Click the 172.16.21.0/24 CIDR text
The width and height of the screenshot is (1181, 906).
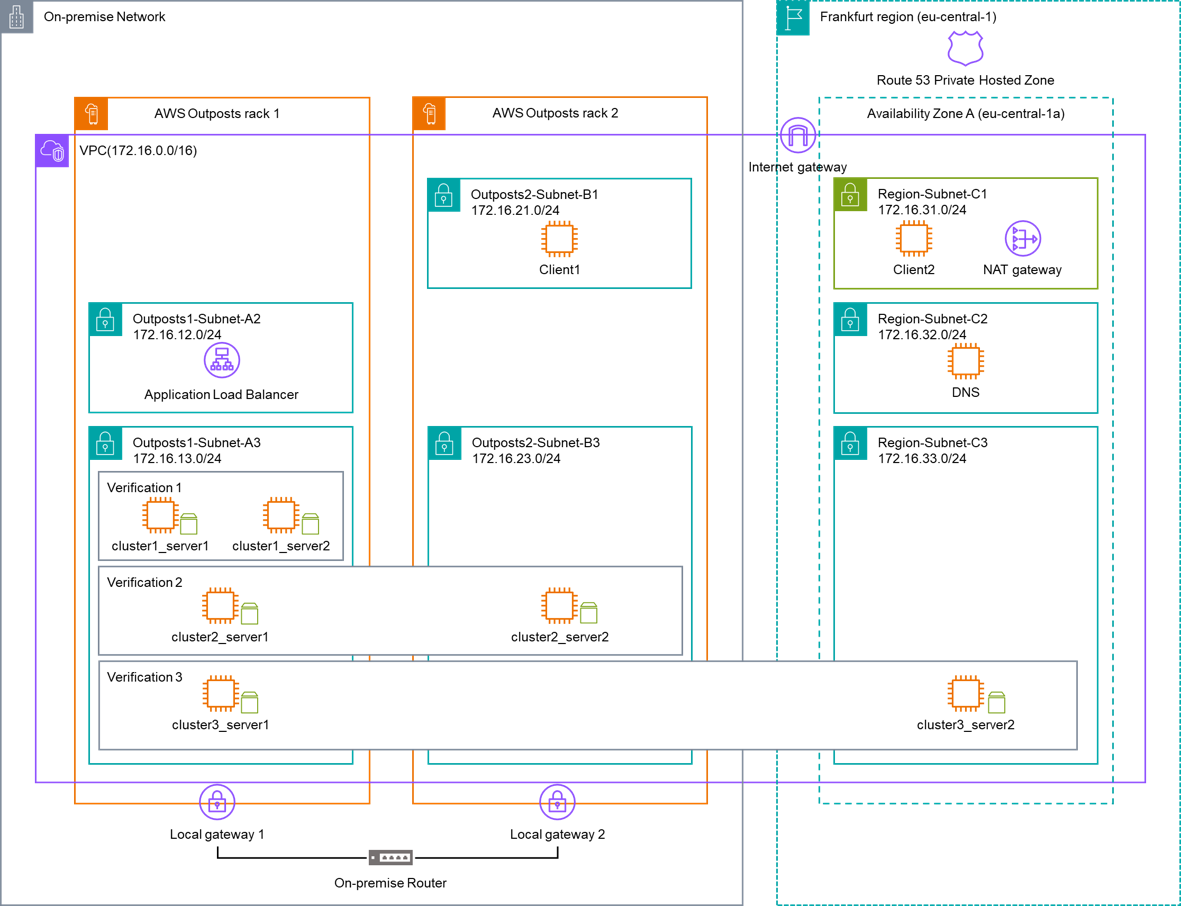515,210
